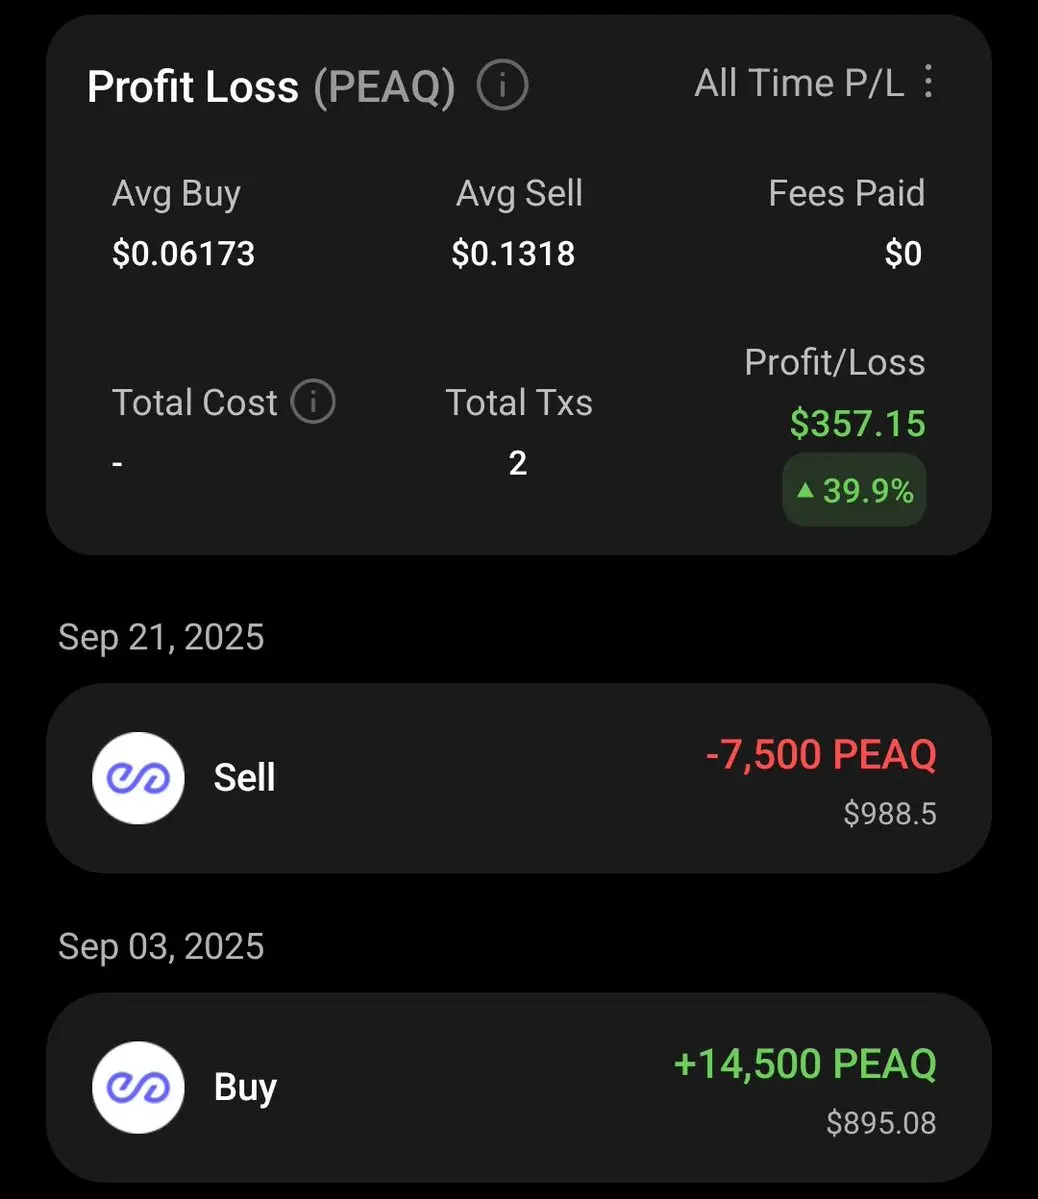Image resolution: width=1038 pixels, height=1199 pixels.
Task: Tap the Fees Paid $0 value
Action: 903,254
